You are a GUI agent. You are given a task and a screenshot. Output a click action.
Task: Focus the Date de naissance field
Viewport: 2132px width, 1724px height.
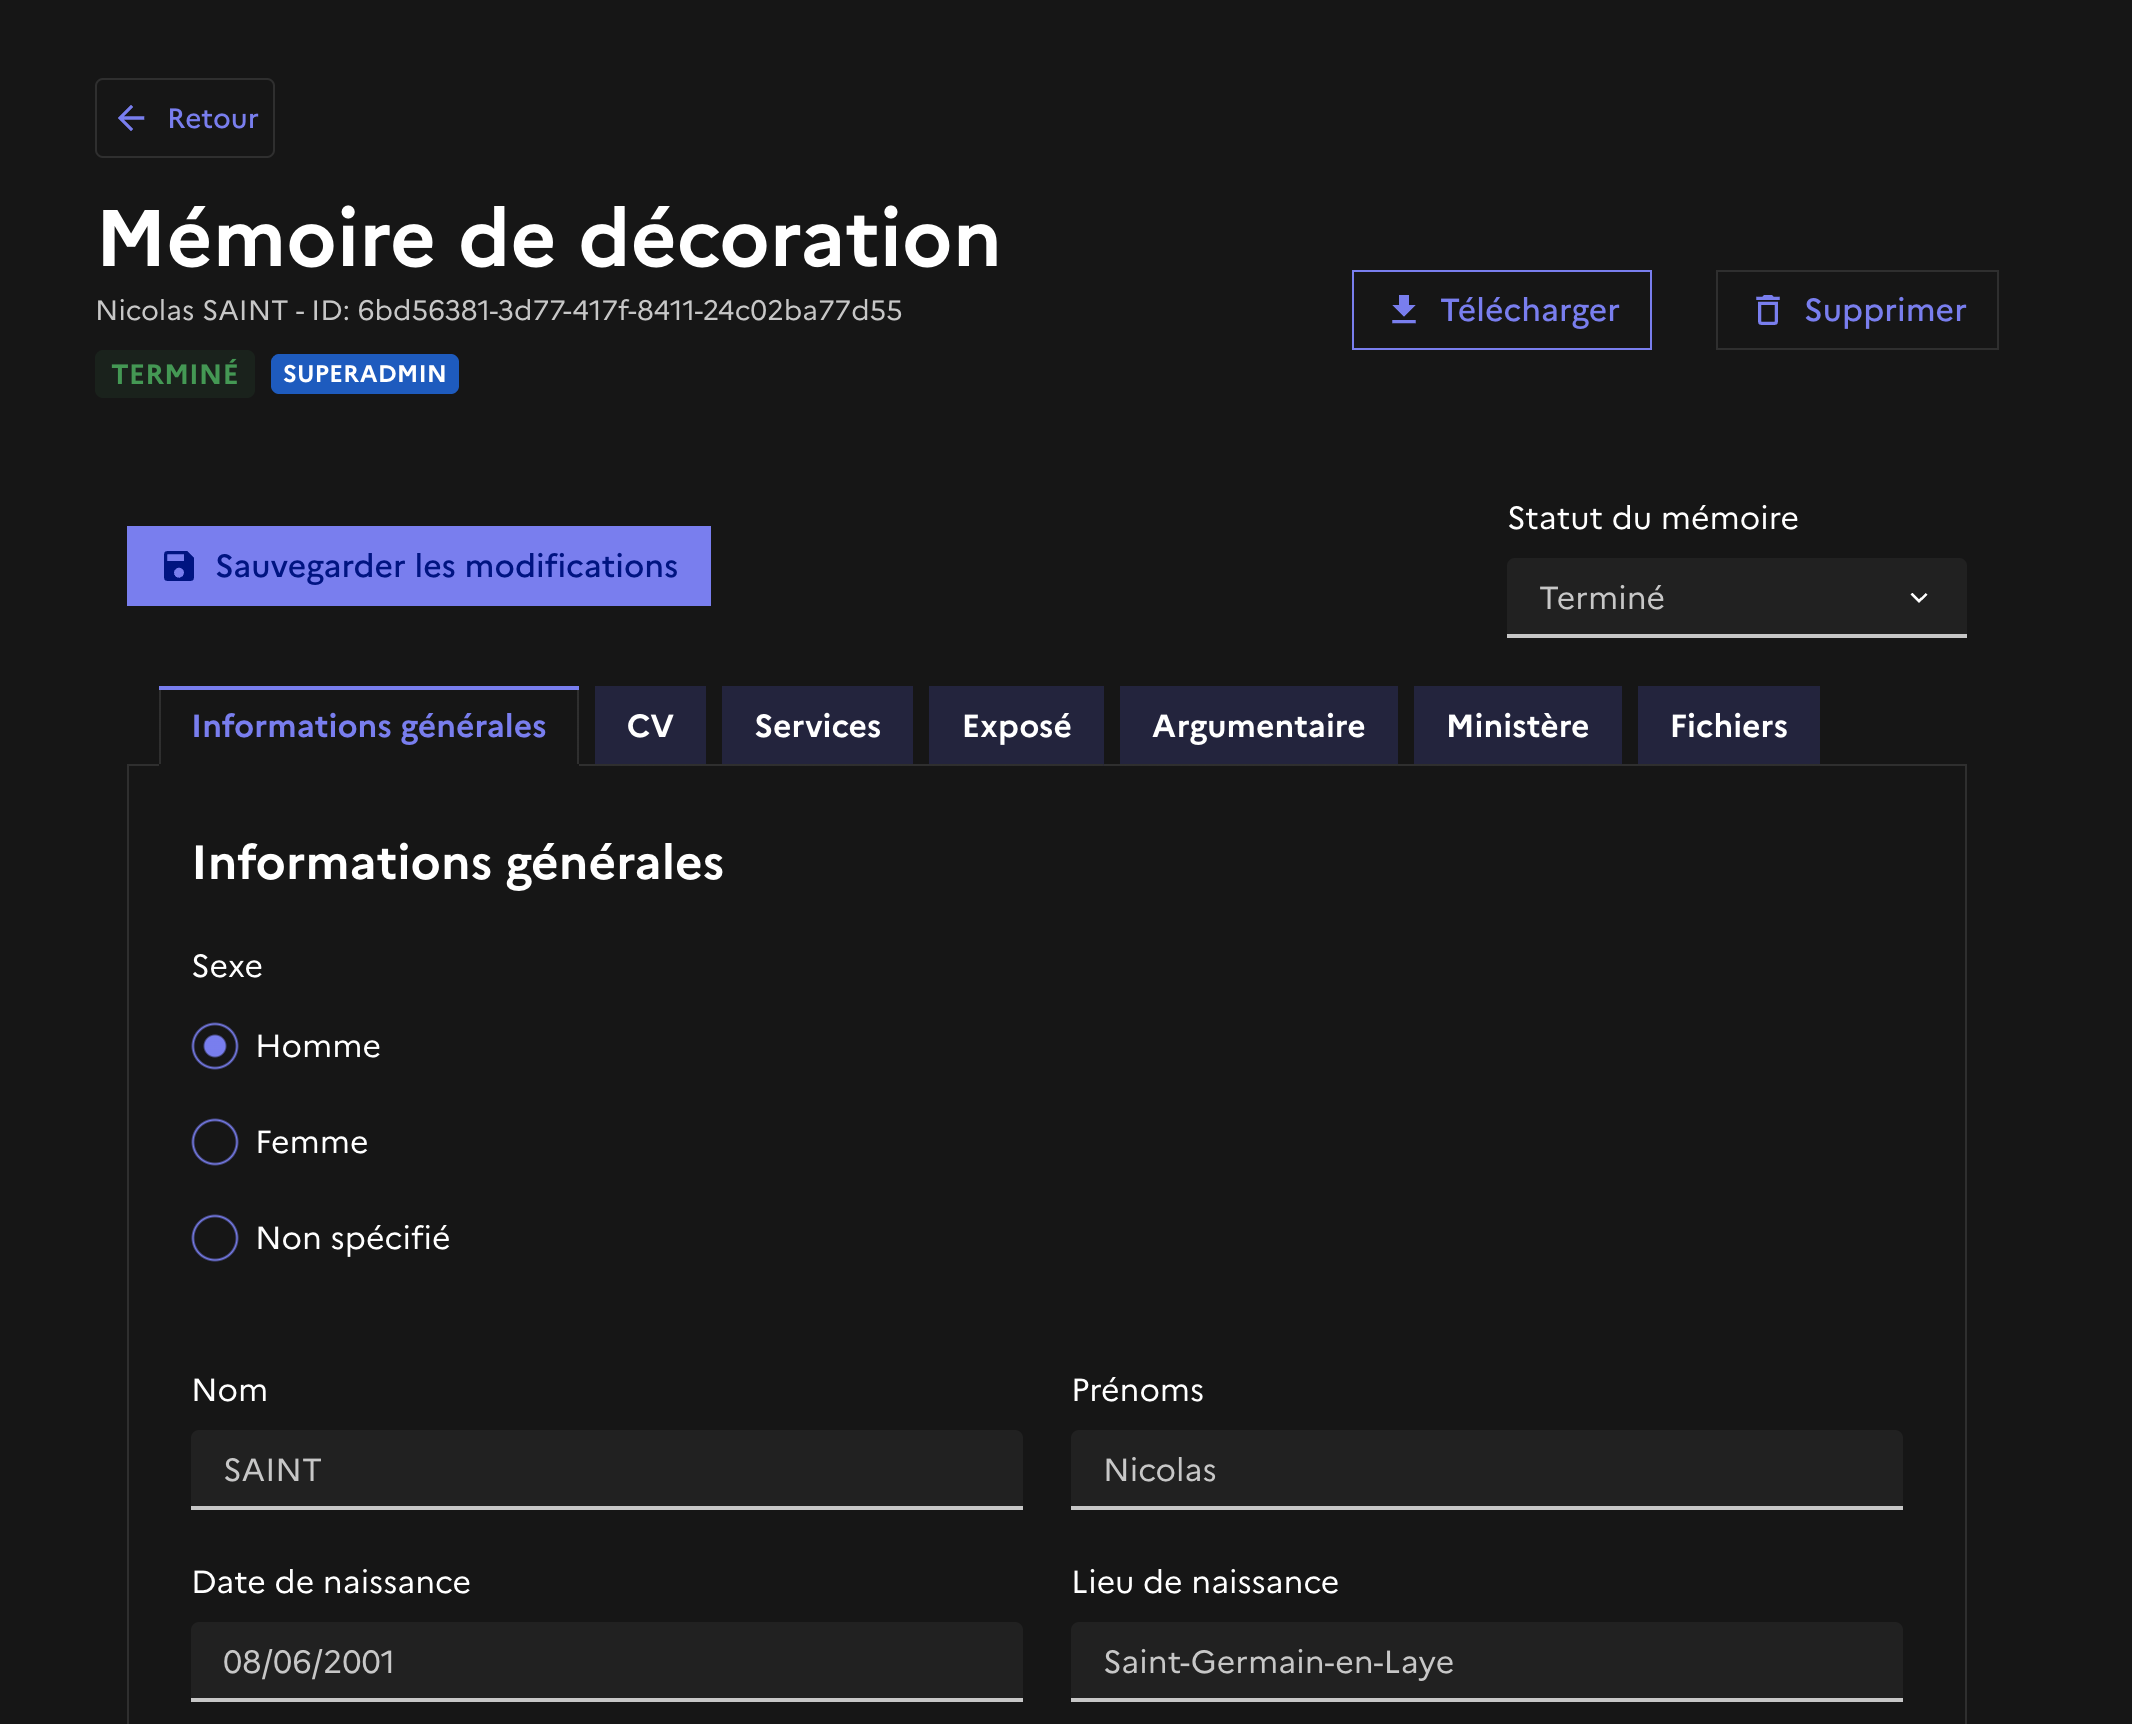(606, 1661)
